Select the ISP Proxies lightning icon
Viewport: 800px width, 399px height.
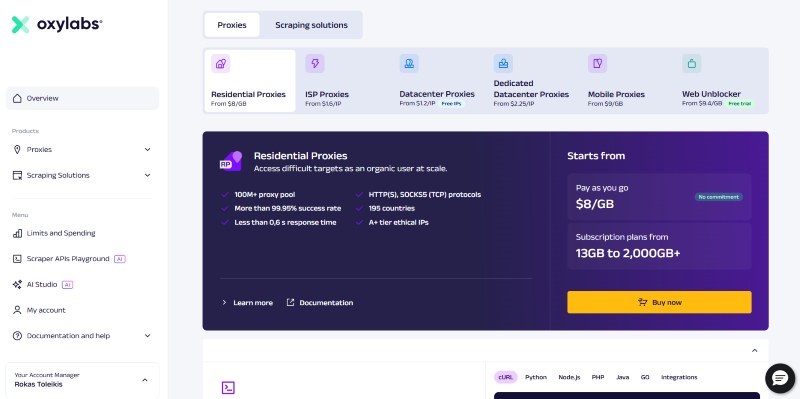(315, 64)
